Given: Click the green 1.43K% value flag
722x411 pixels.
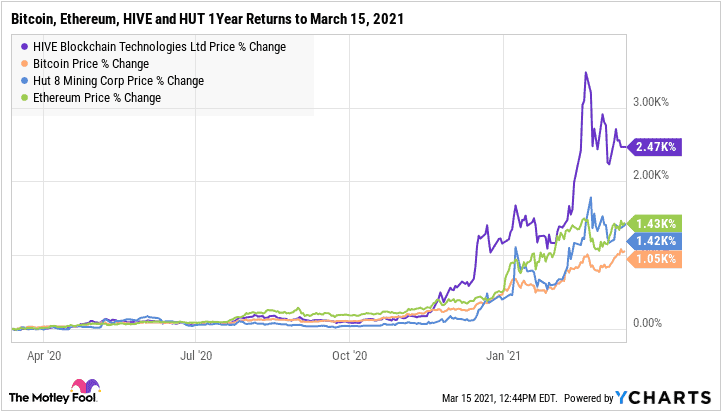Looking at the screenshot, I should click(x=654, y=224).
